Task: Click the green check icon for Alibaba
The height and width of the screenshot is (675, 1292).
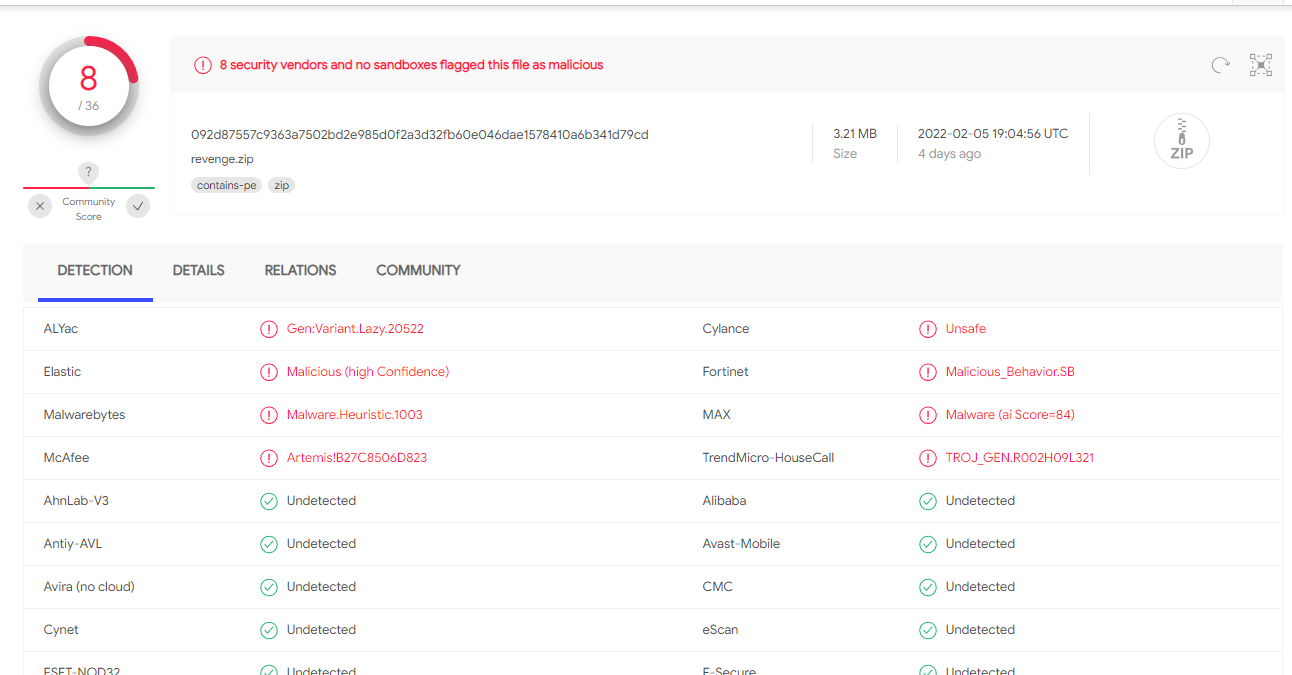Action: [928, 501]
